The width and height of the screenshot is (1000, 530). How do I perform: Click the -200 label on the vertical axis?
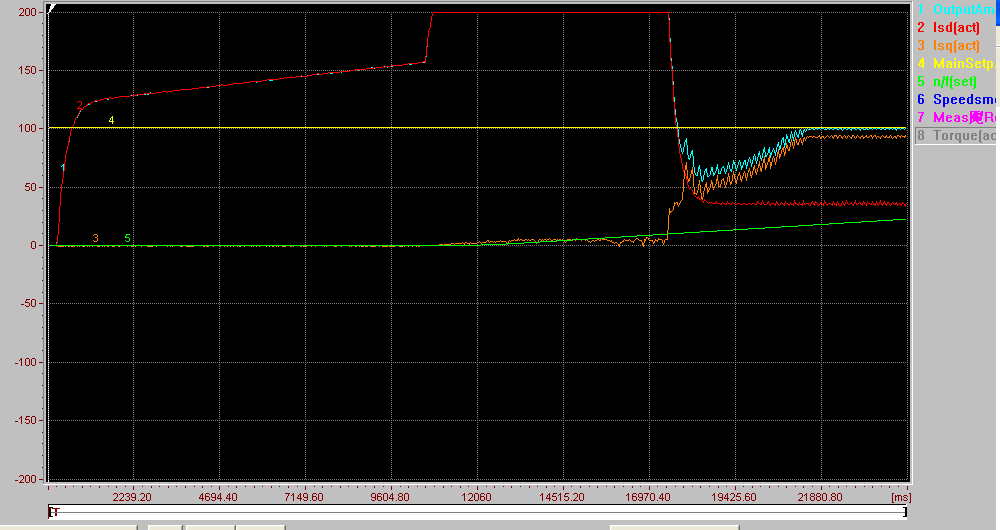point(26,479)
